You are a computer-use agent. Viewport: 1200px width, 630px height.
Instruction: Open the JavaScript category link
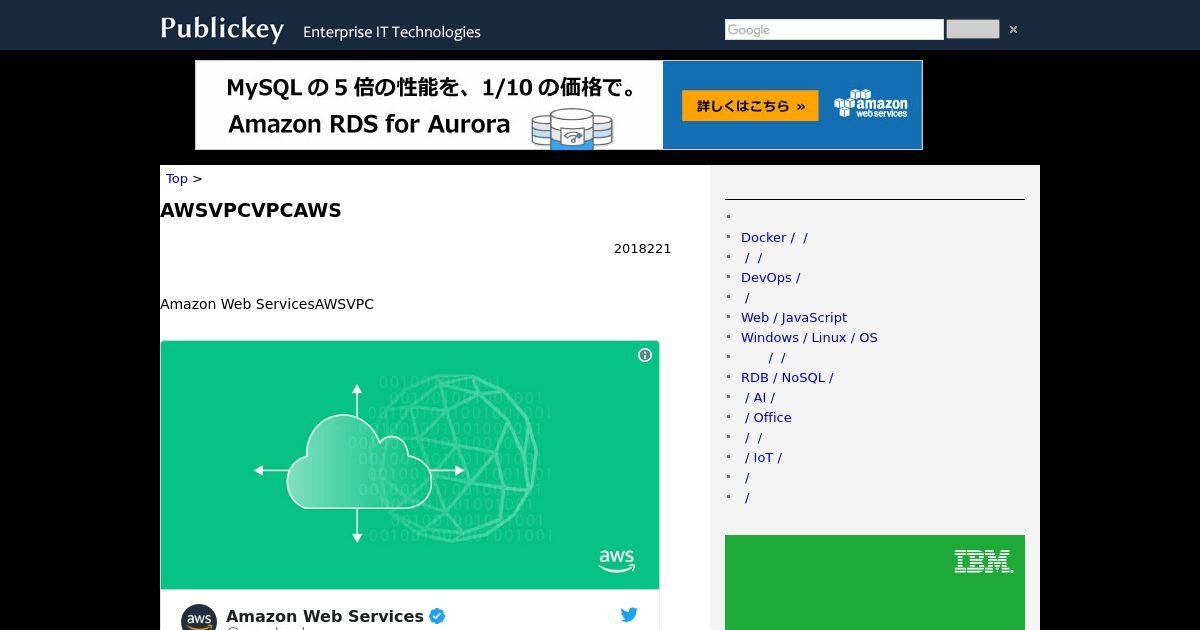coord(814,317)
